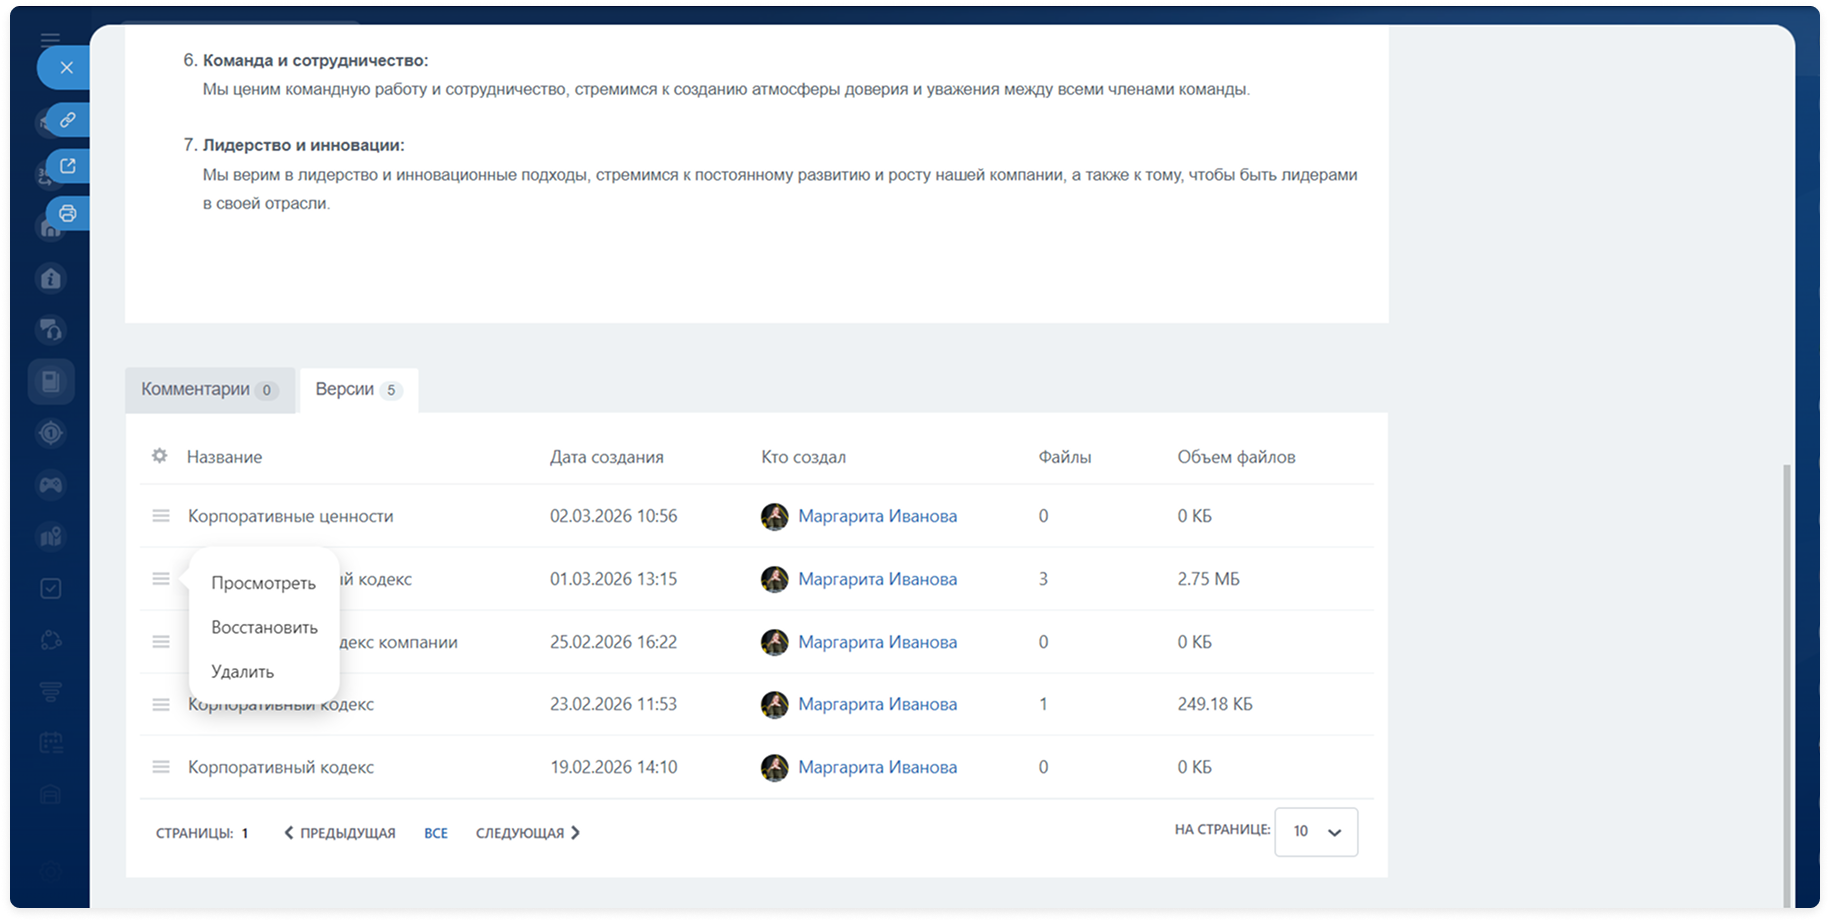The width and height of the screenshot is (1830, 922).
Task: Open the map with pin sidebar icon
Action: [51, 537]
